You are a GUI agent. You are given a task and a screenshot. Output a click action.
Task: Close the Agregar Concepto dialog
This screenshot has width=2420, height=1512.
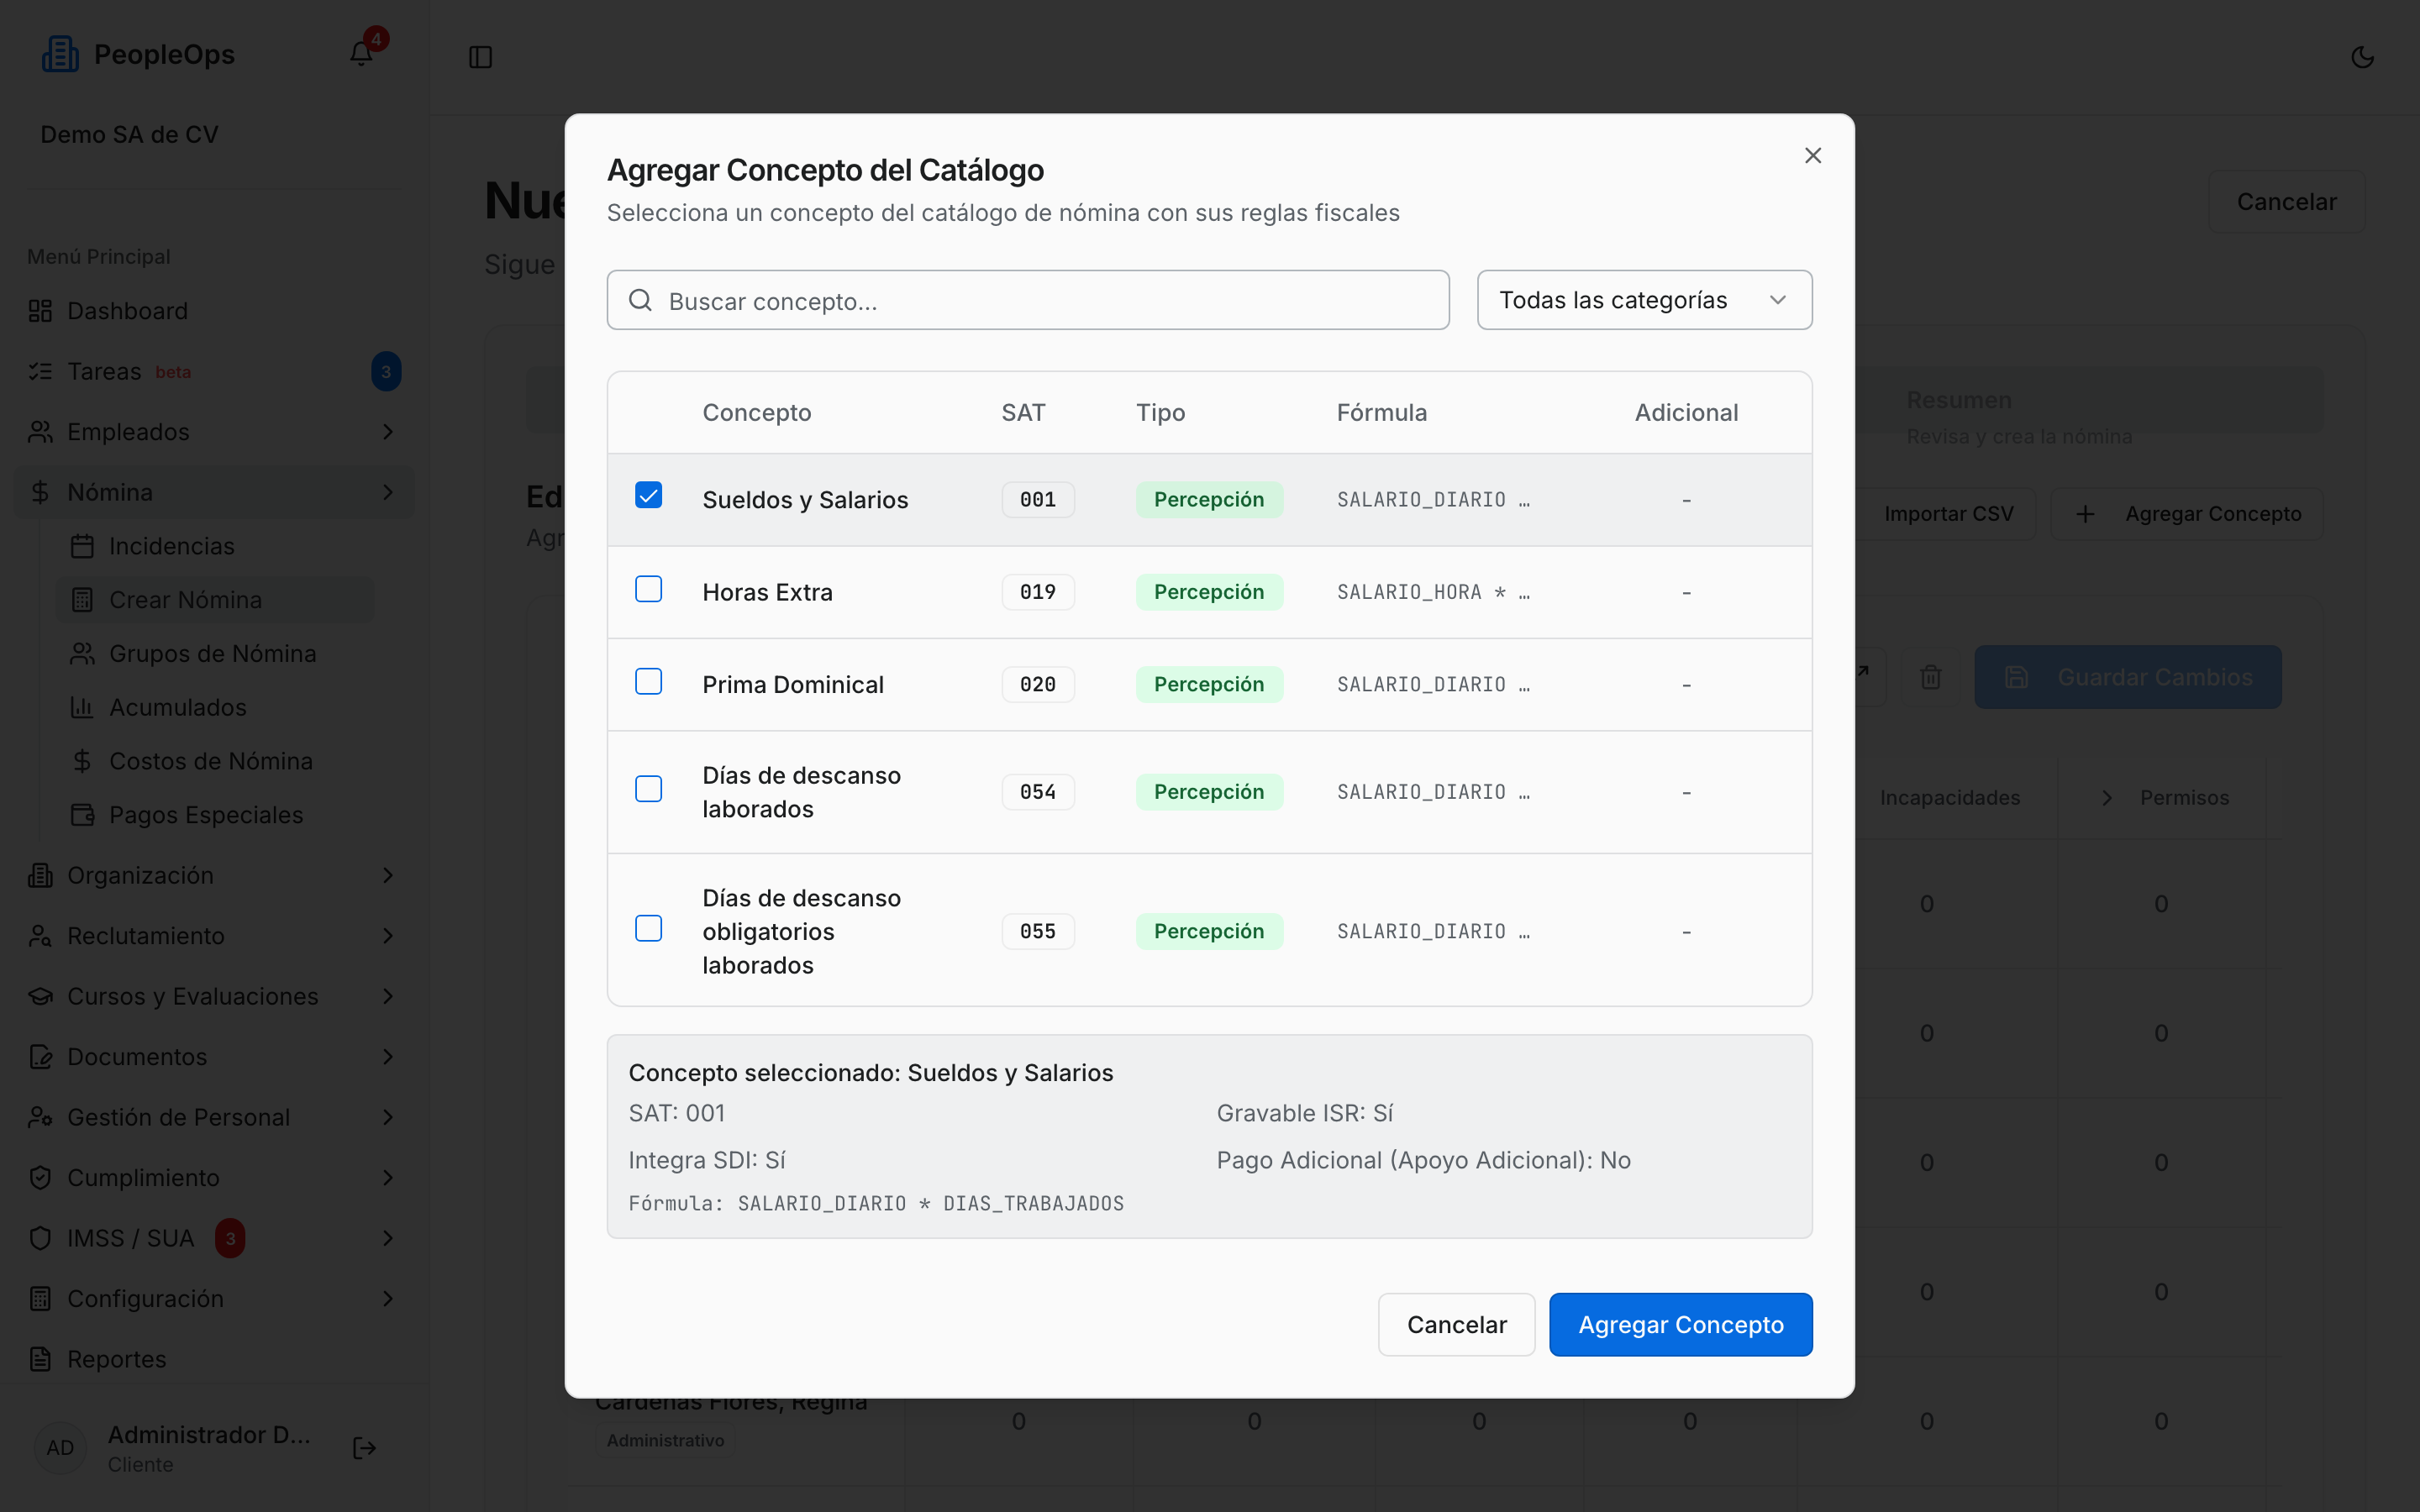coord(1813,156)
